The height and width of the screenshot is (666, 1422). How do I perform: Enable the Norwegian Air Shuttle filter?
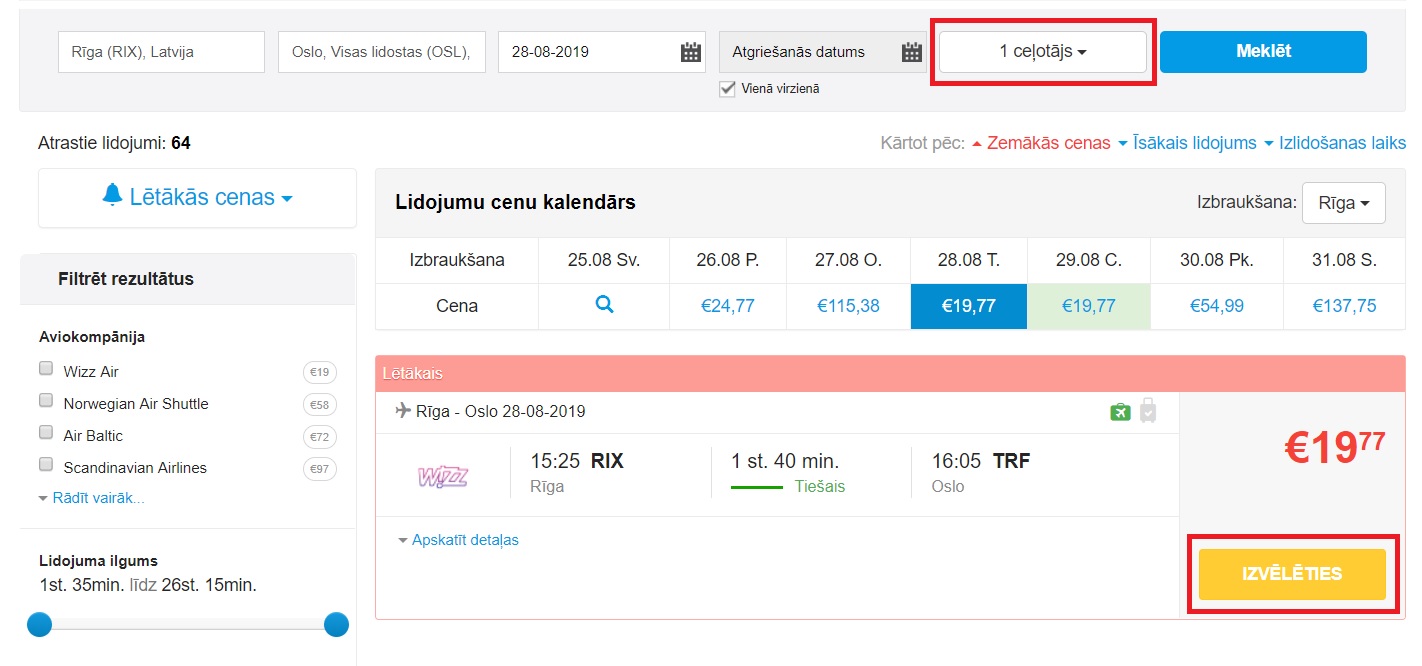pos(46,401)
